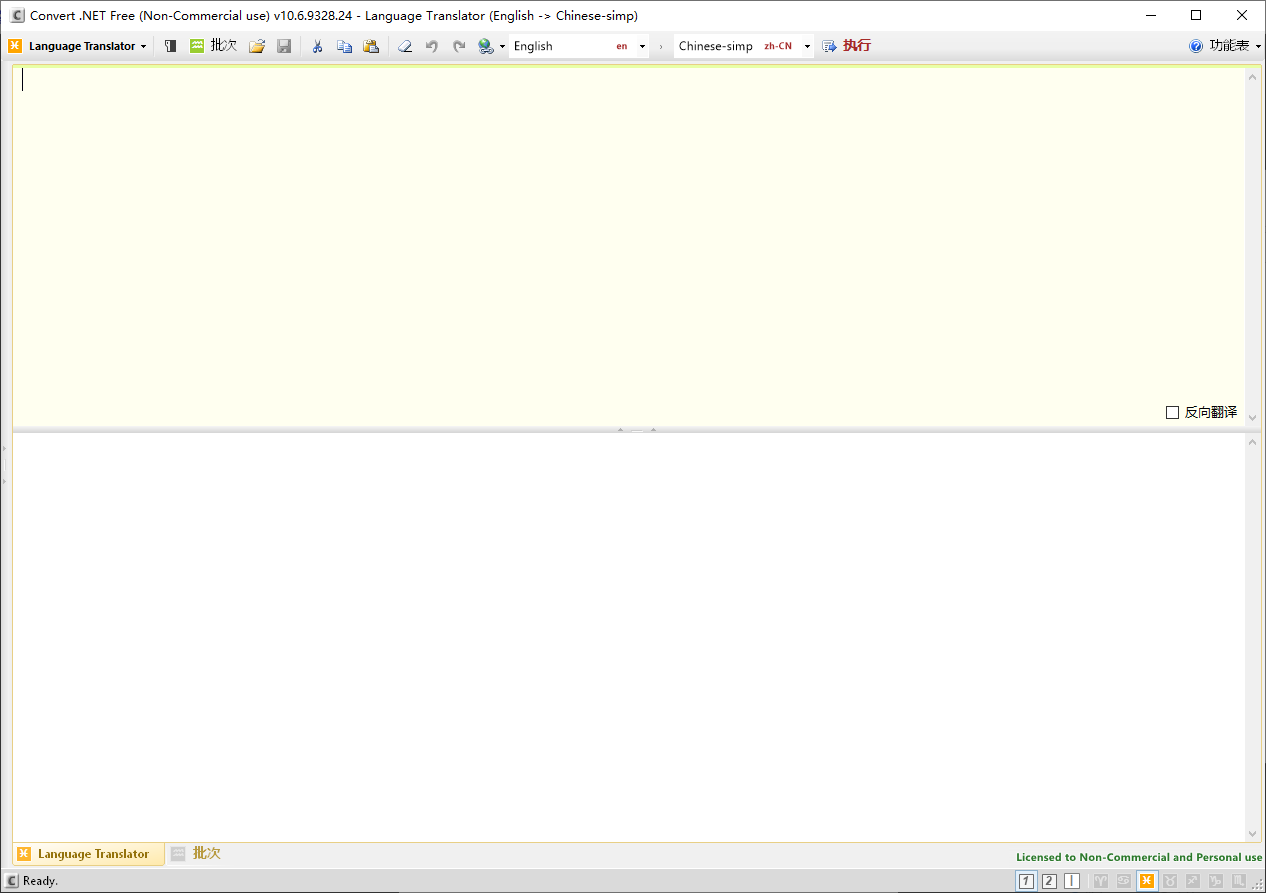
Task: Click the swap arrow between languages
Action: coord(661,46)
